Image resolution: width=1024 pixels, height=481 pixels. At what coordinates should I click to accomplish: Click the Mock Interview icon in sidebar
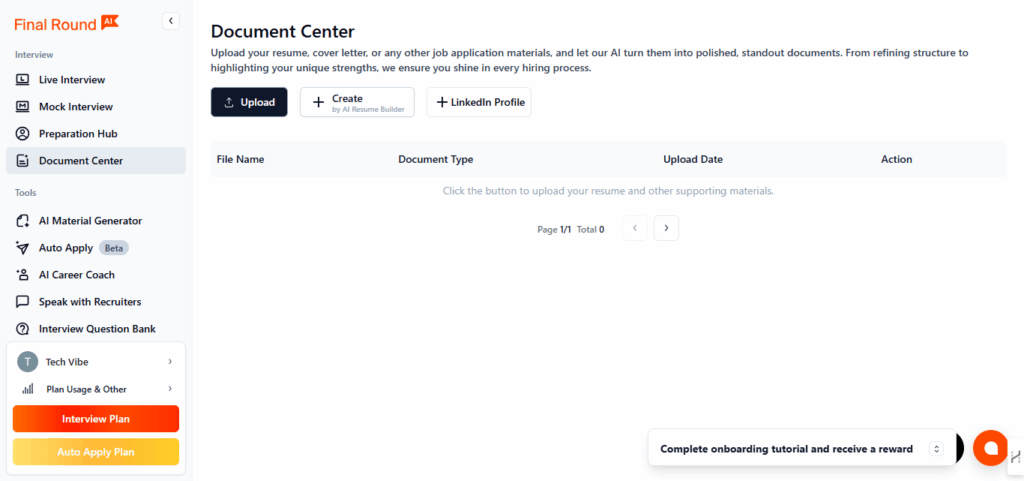[23, 106]
